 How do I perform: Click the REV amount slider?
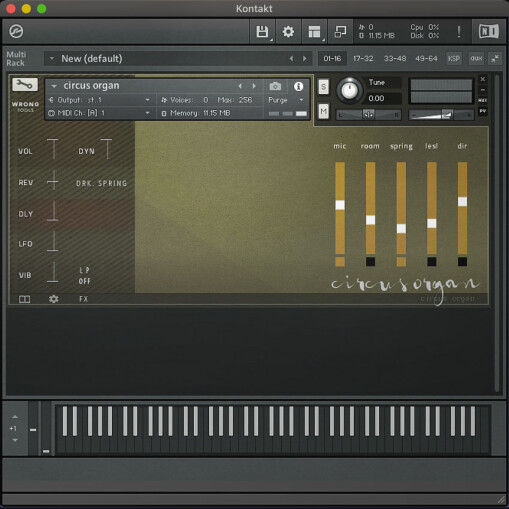coord(53,180)
